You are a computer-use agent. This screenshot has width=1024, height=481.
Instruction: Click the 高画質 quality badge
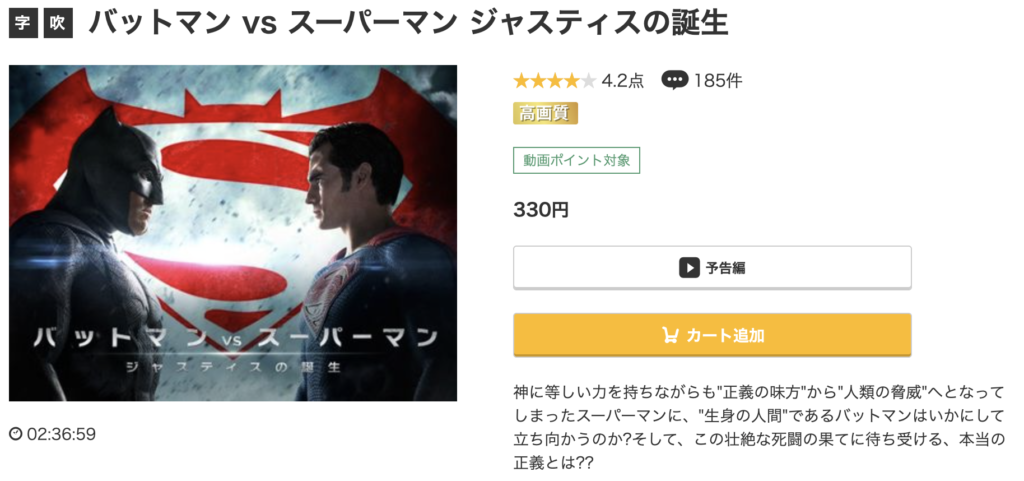click(x=545, y=114)
